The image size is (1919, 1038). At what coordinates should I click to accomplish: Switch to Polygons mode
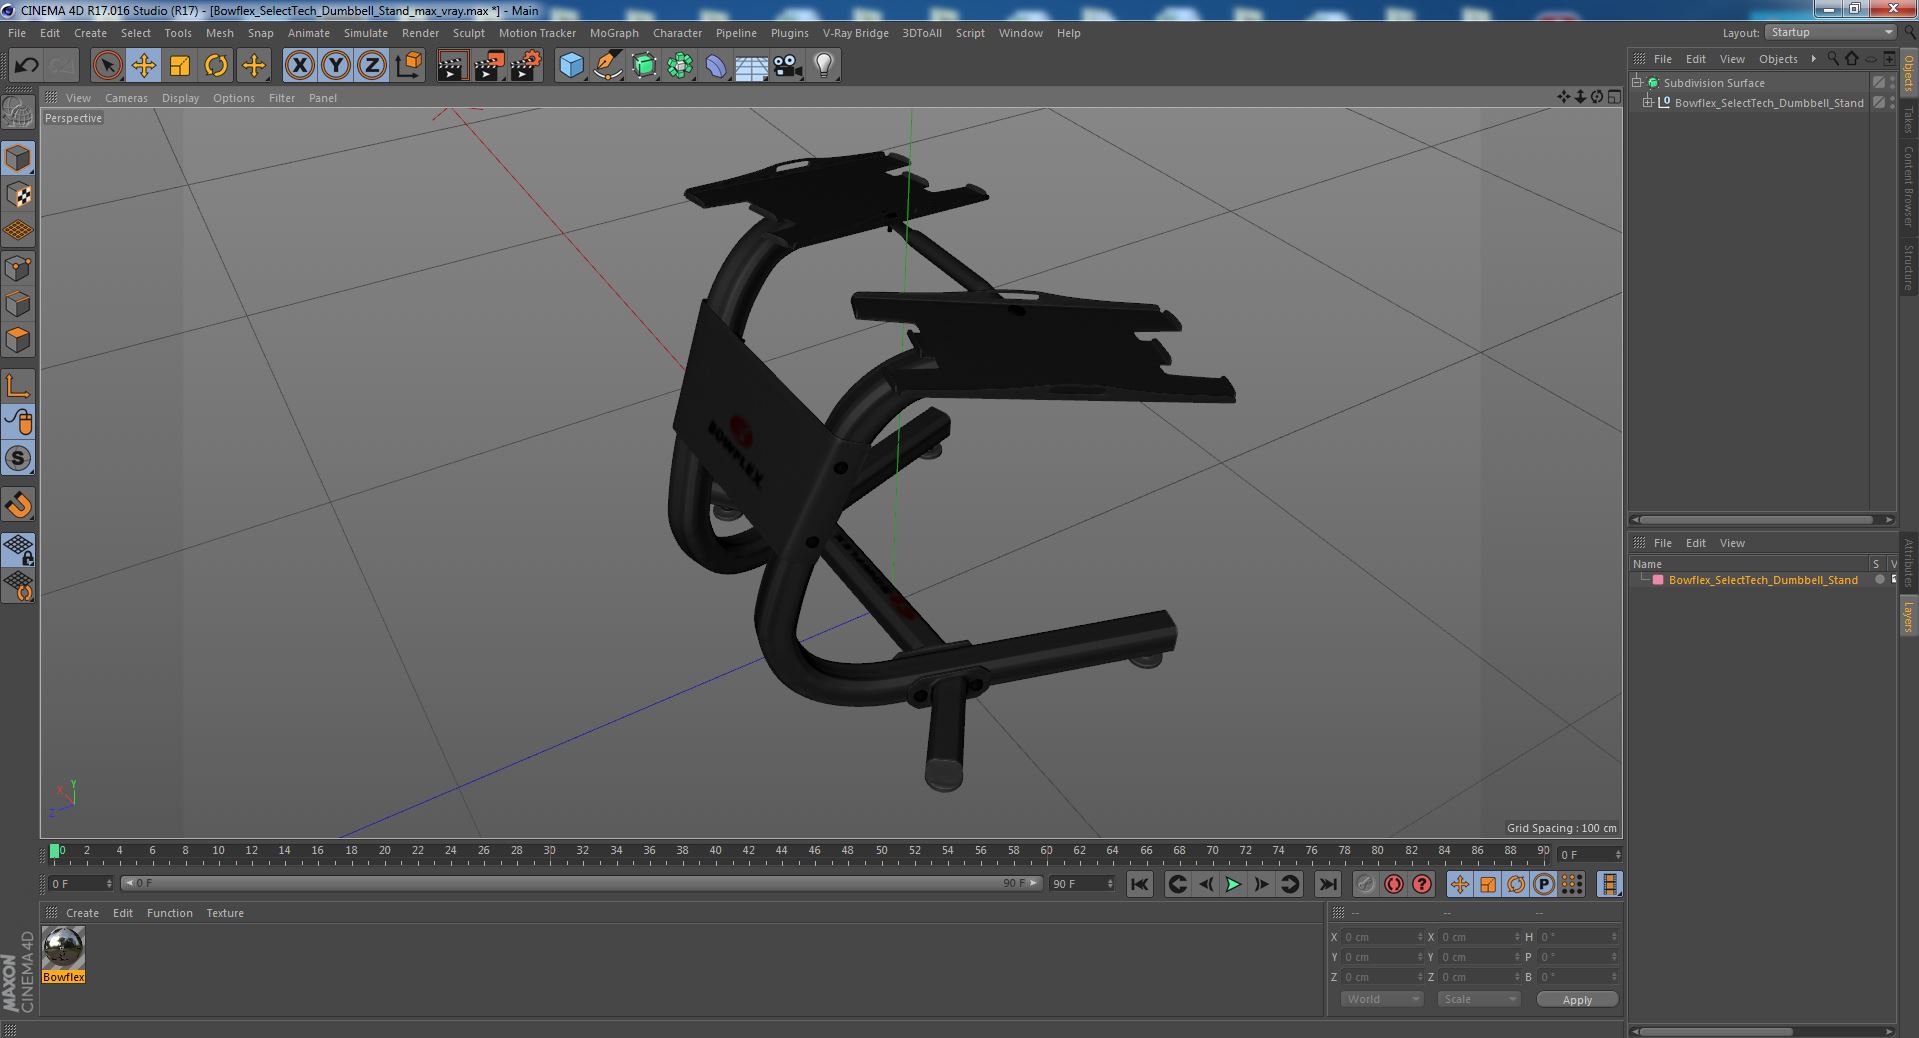(x=18, y=340)
